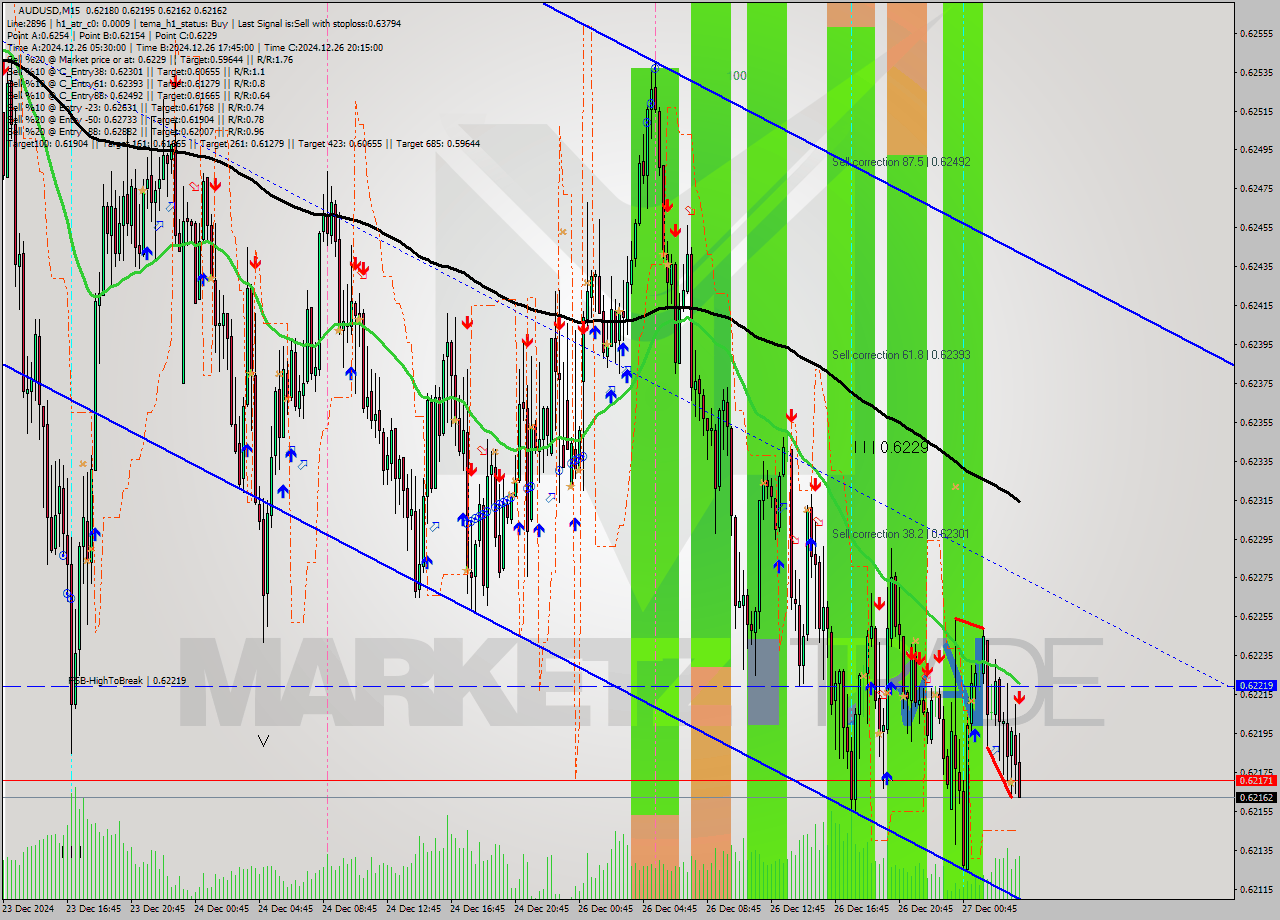The height and width of the screenshot is (920, 1280).
Task: Click the 'V' marker below the FSB line
Action: pos(263,741)
